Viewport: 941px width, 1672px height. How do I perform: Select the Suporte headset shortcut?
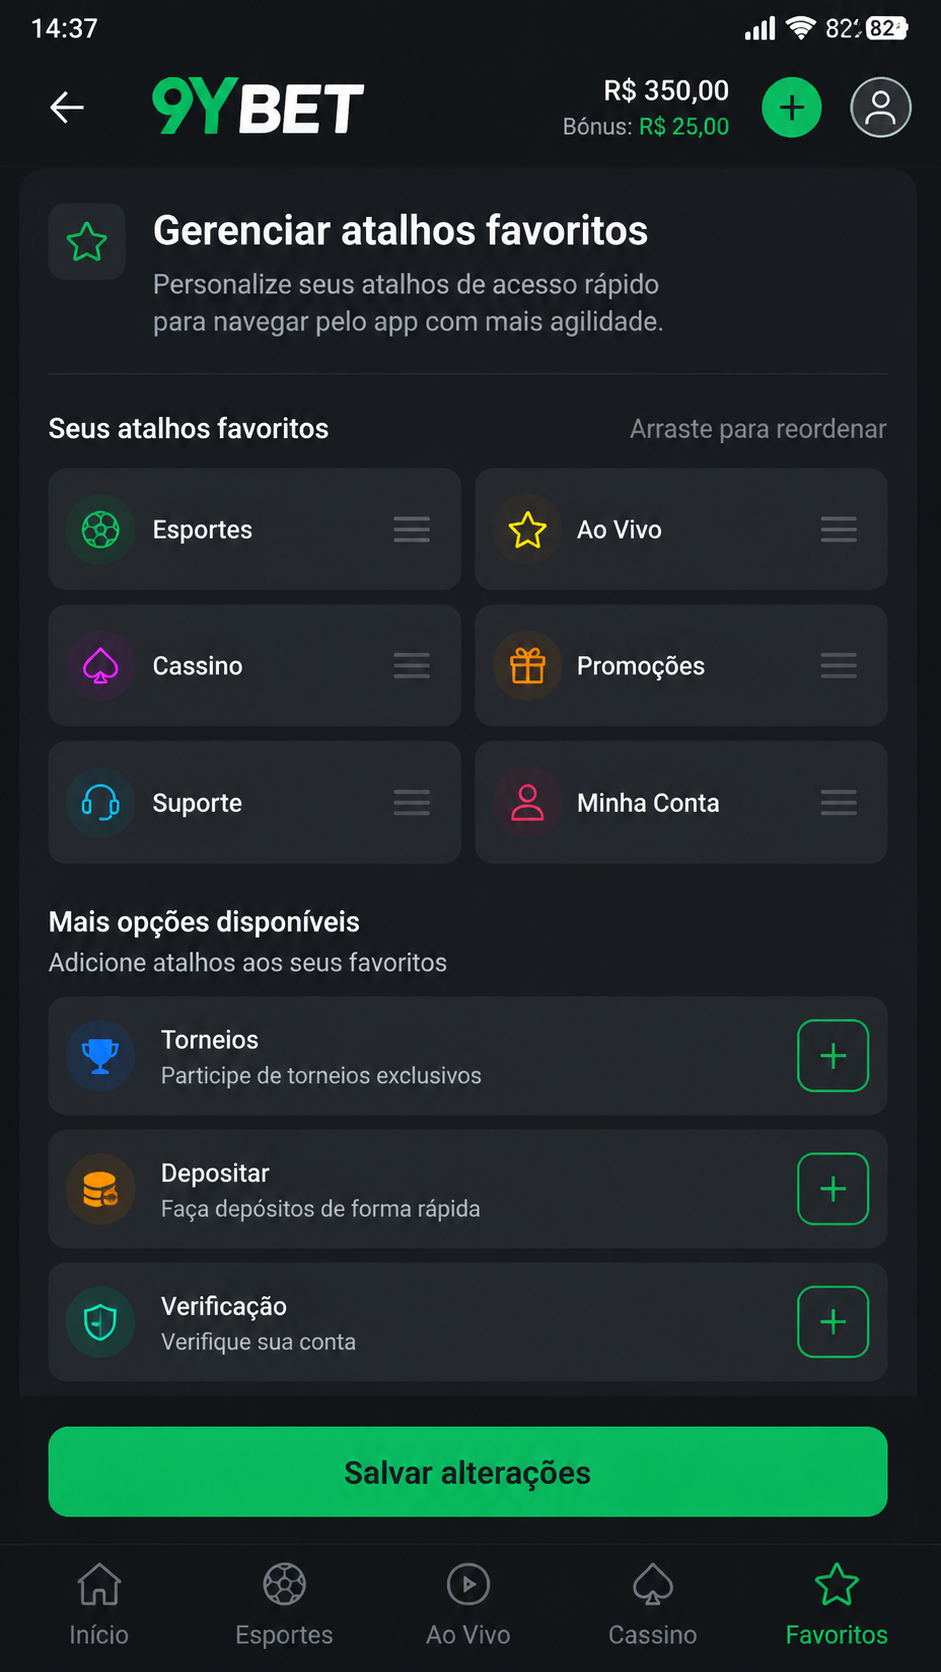coord(254,802)
